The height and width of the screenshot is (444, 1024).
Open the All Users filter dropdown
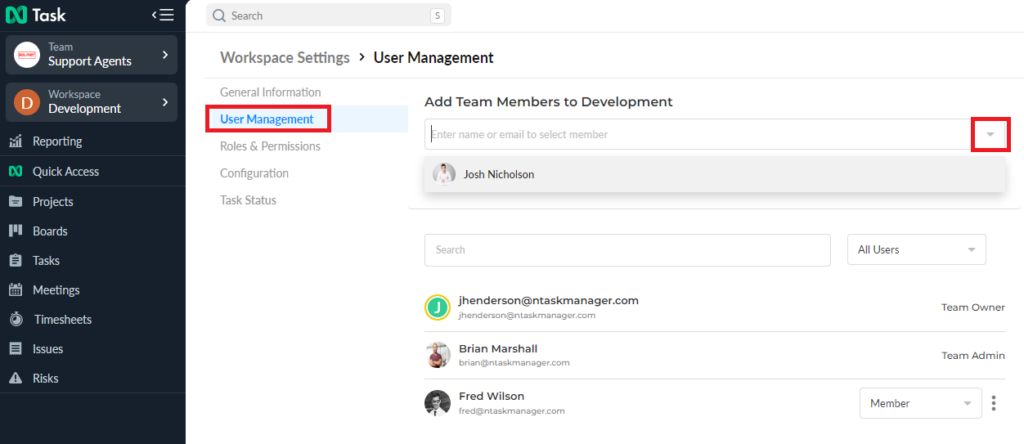point(916,249)
